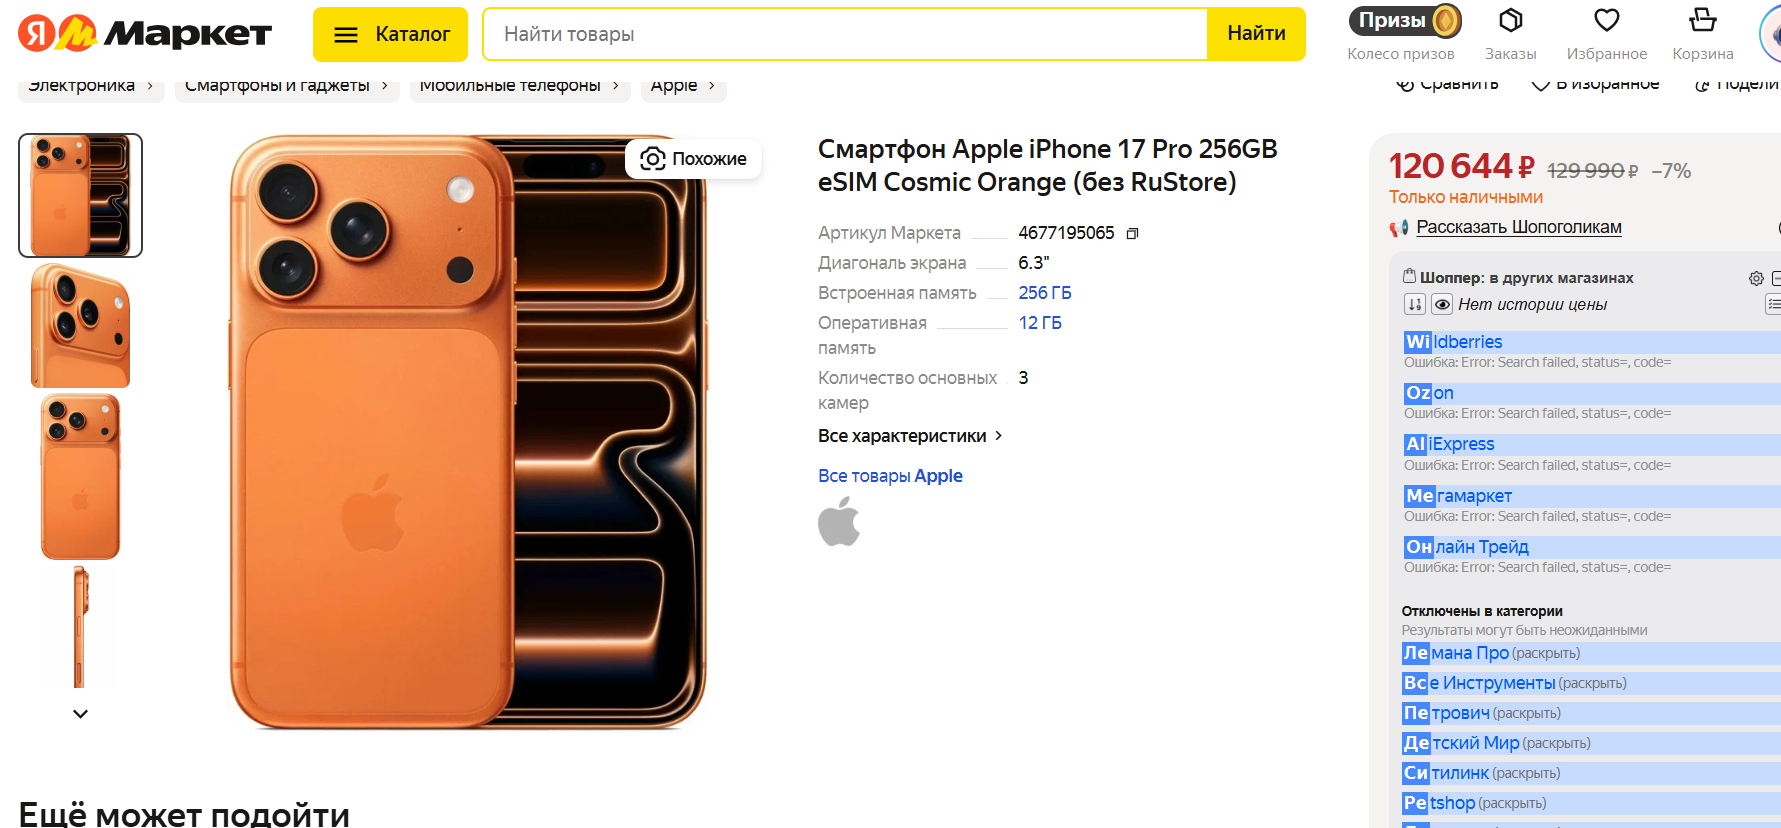Expand Все характеристики specifications
Viewport: 1781px width, 828px height.
[909, 436]
